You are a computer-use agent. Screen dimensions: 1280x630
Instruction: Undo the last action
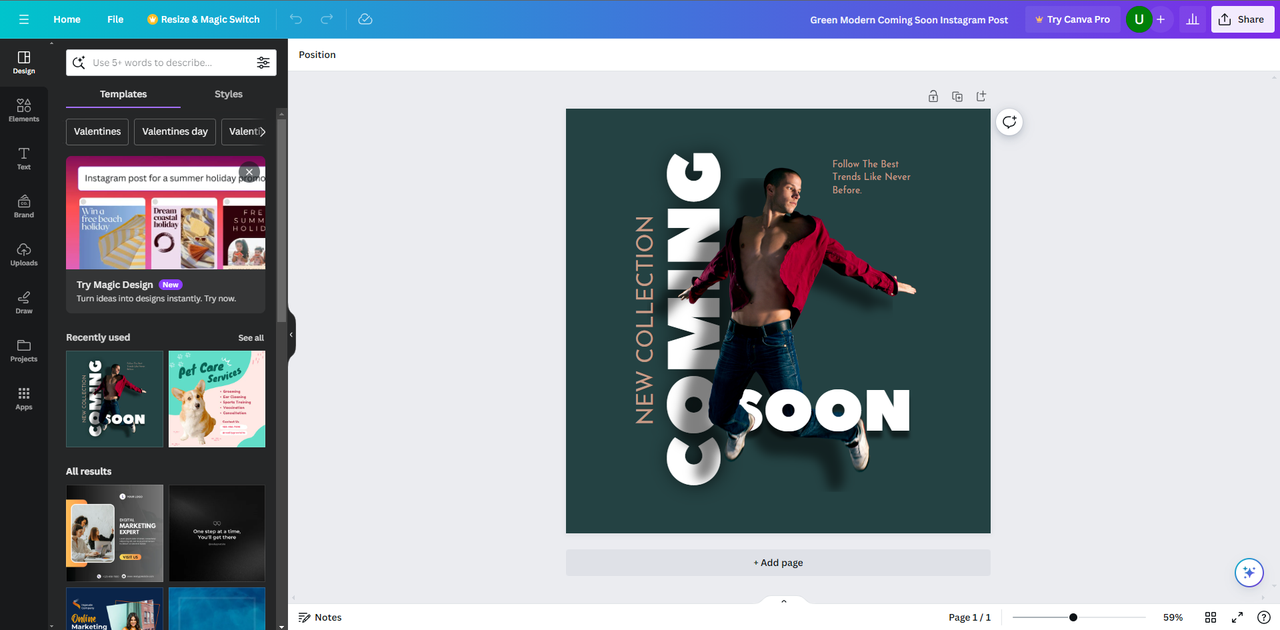point(295,19)
